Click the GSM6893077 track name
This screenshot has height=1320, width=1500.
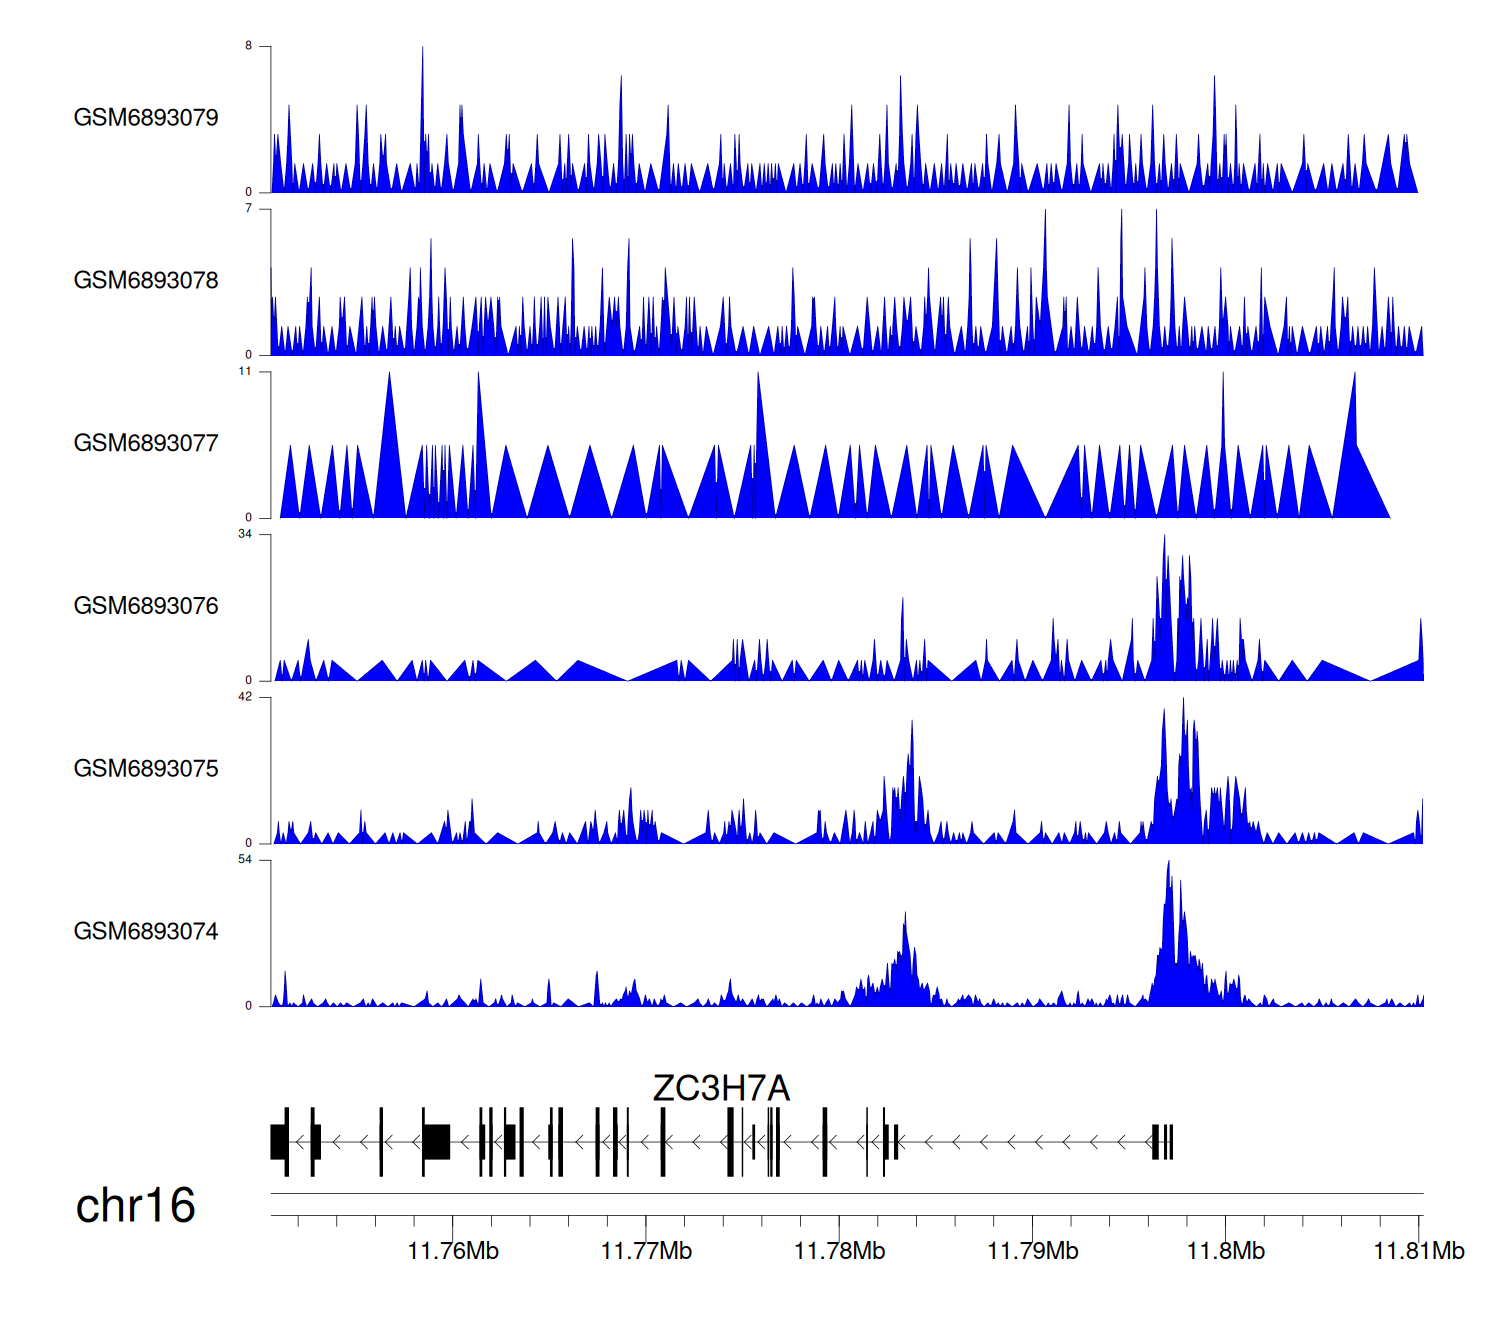click(x=146, y=444)
